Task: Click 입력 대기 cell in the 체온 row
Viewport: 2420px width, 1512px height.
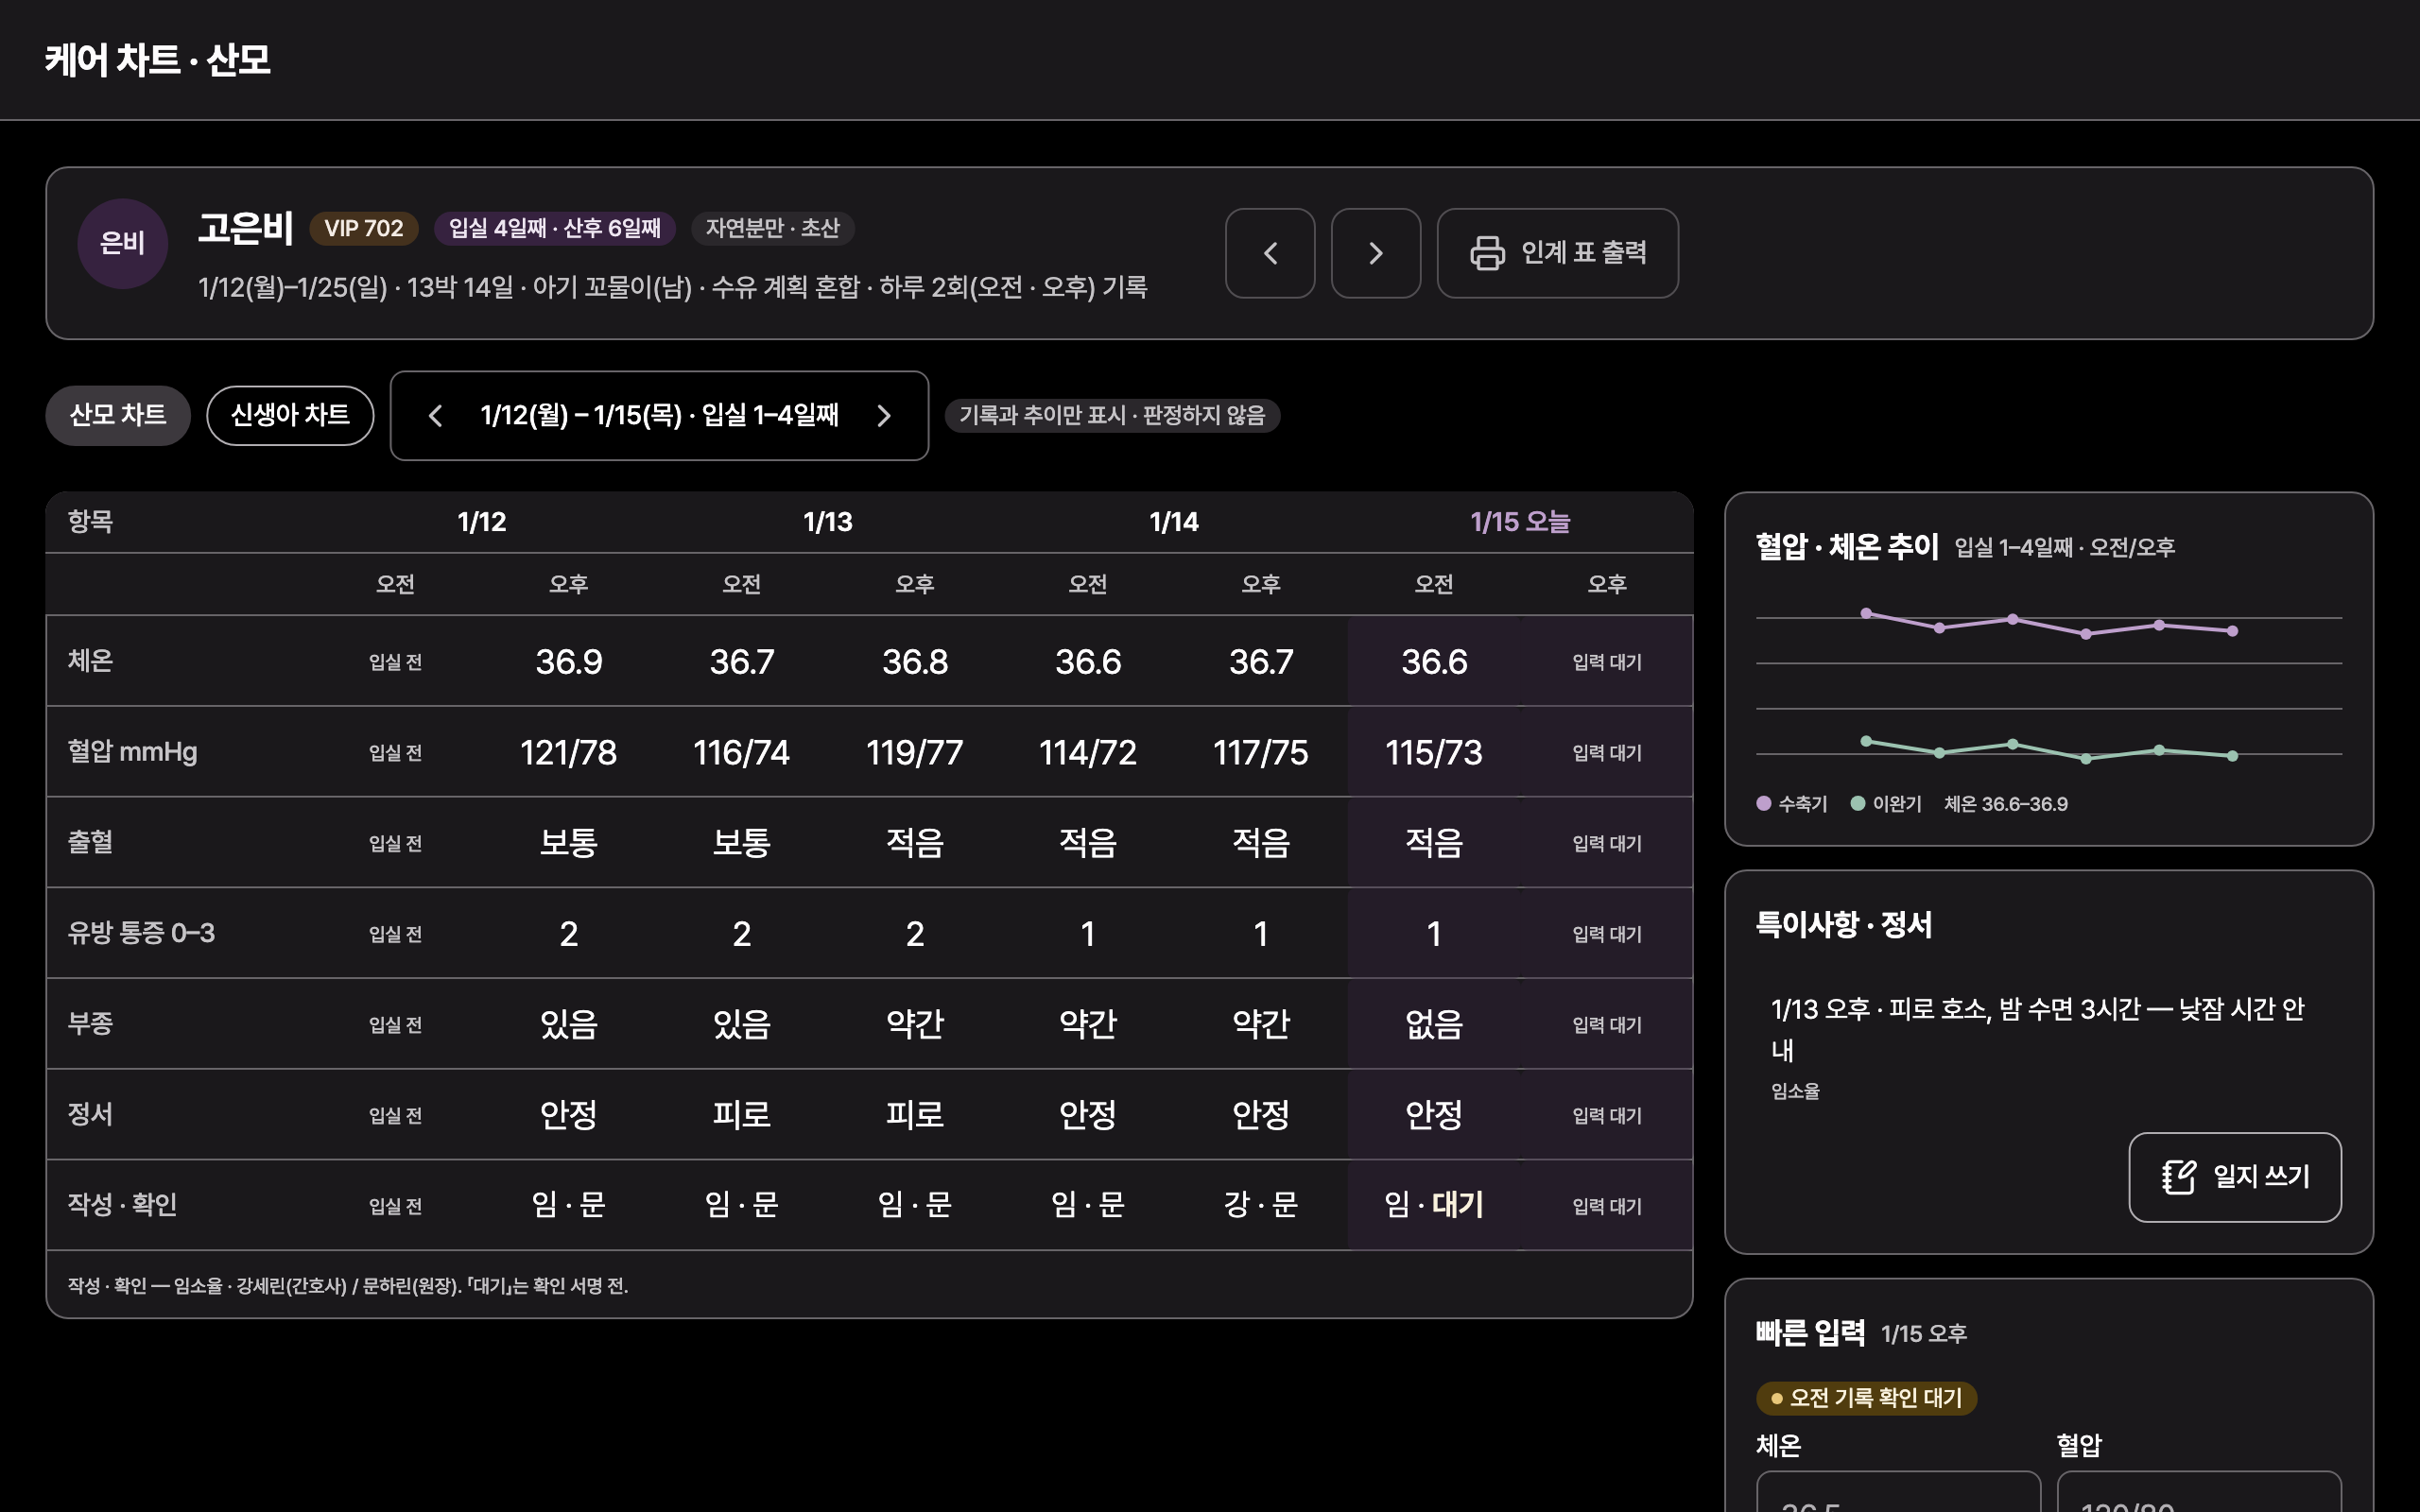Action: coord(1607,662)
